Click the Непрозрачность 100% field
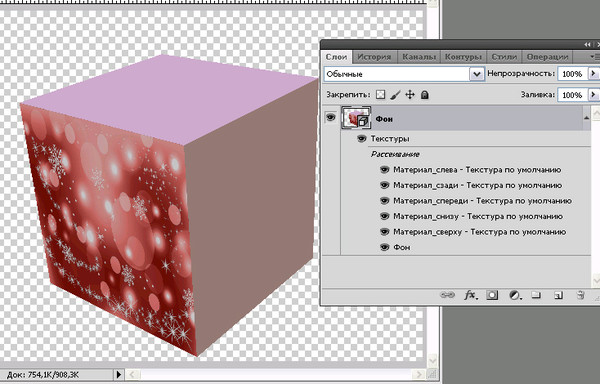 coord(573,73)
